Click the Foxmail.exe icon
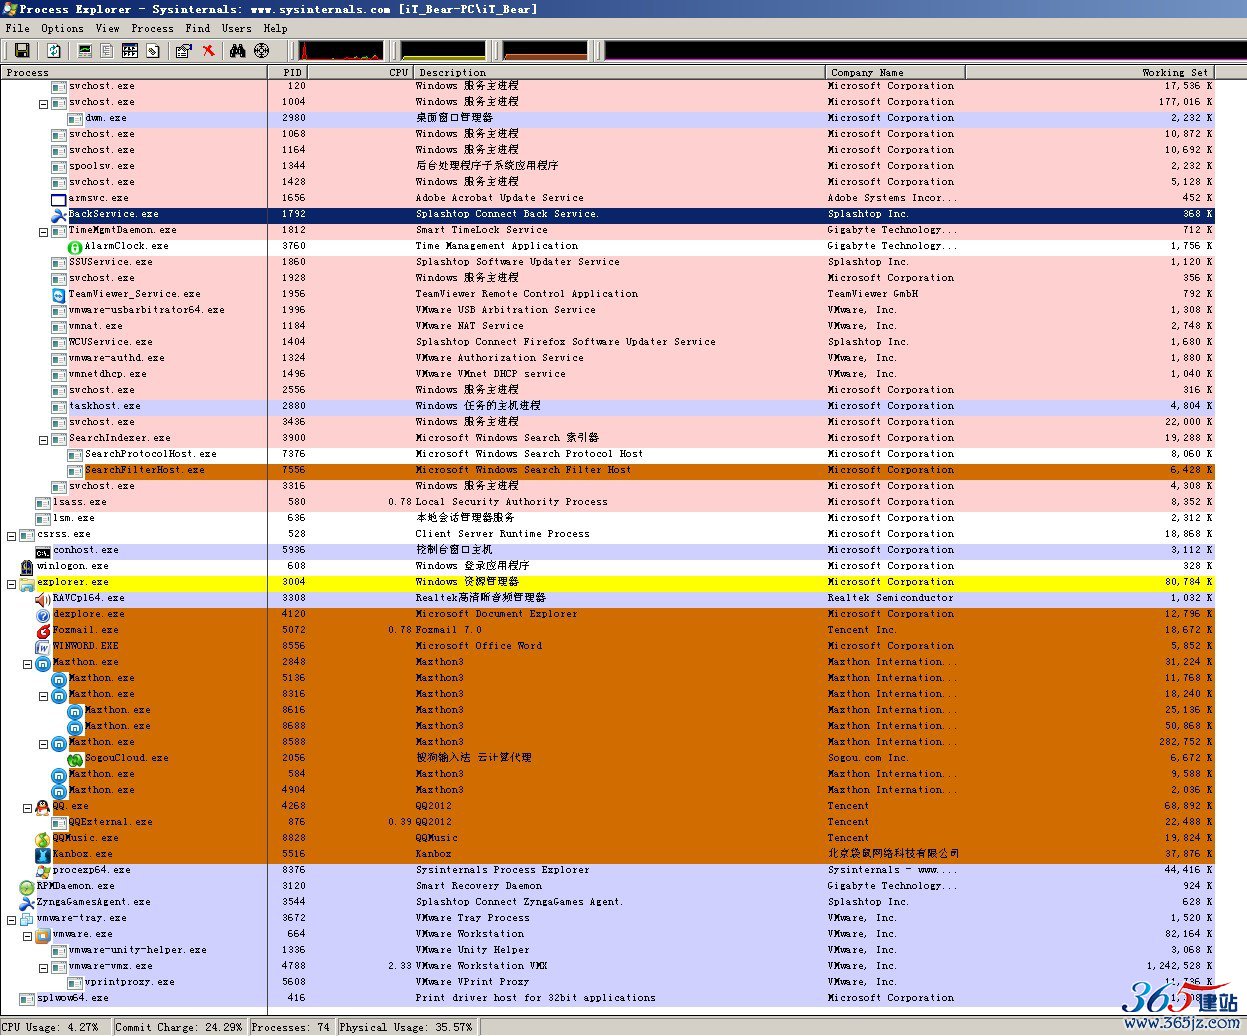Screen dimensions: 1247x1036 point(43,630)
